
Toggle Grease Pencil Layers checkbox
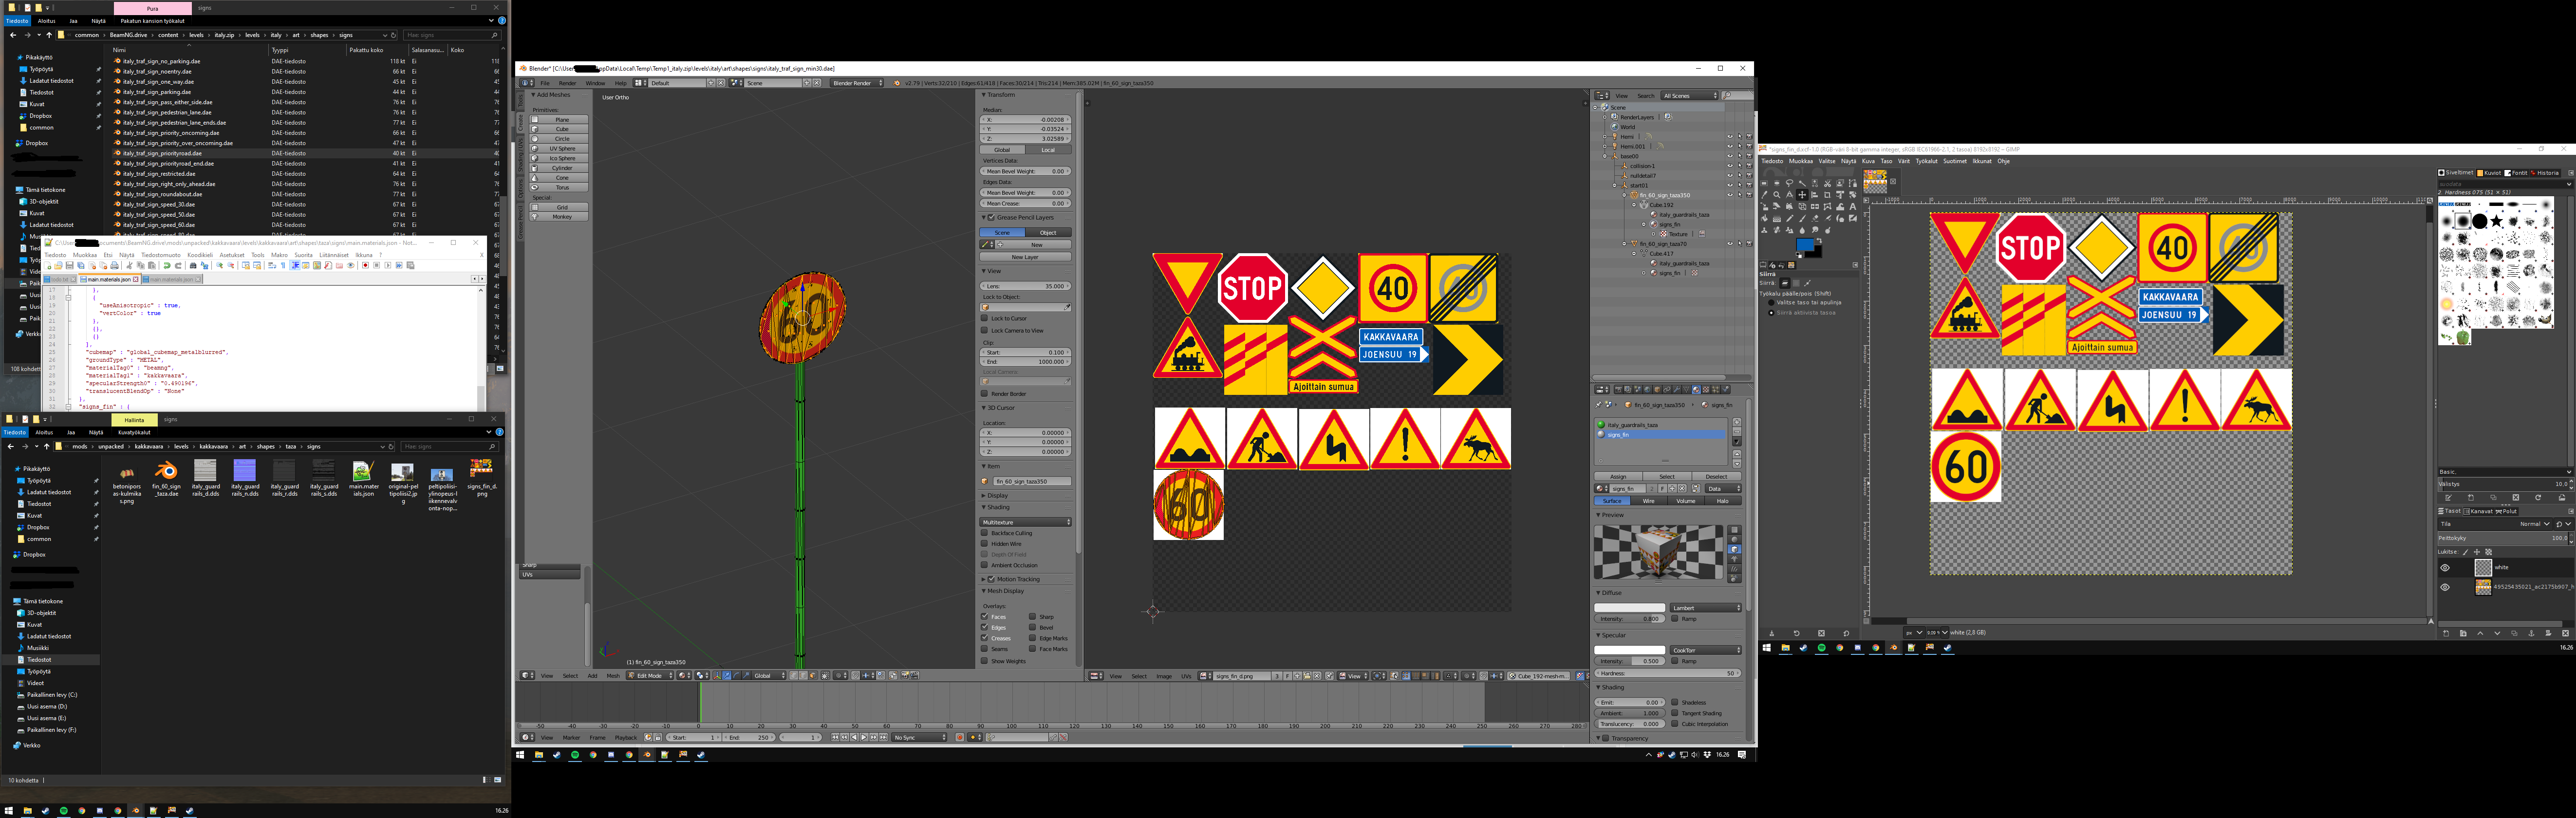click(x=991, y=218)
